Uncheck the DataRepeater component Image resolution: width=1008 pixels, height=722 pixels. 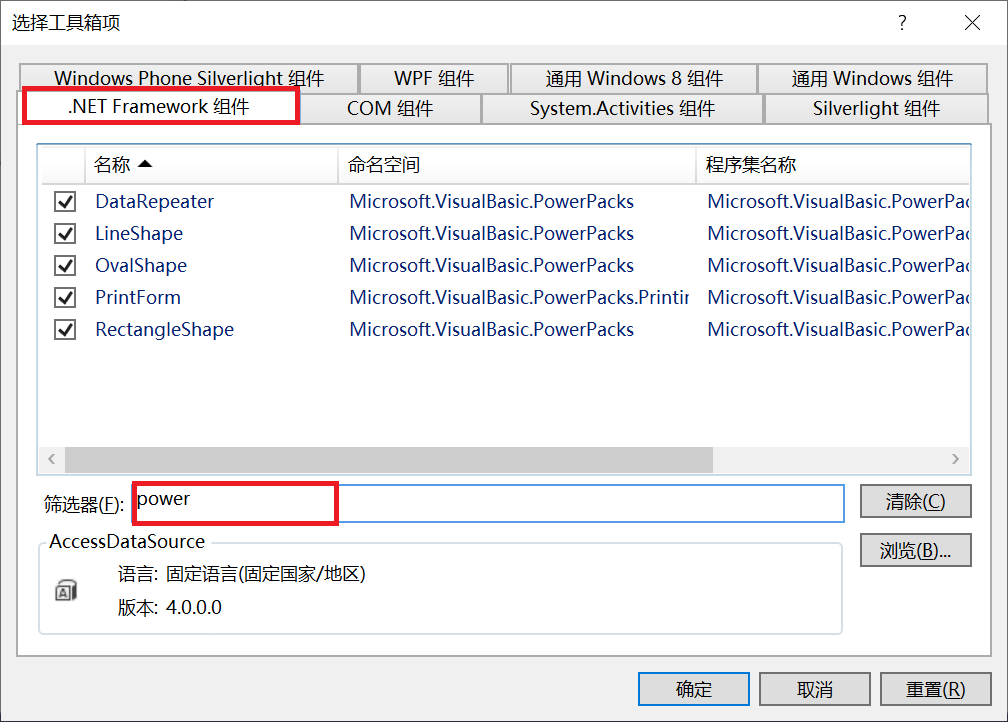[x=64, y=201]
